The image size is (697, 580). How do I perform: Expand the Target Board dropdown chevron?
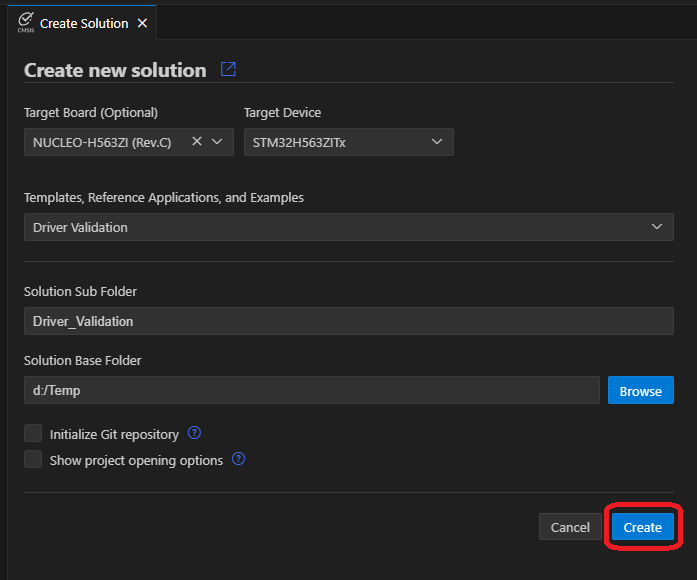click(218, 142)
